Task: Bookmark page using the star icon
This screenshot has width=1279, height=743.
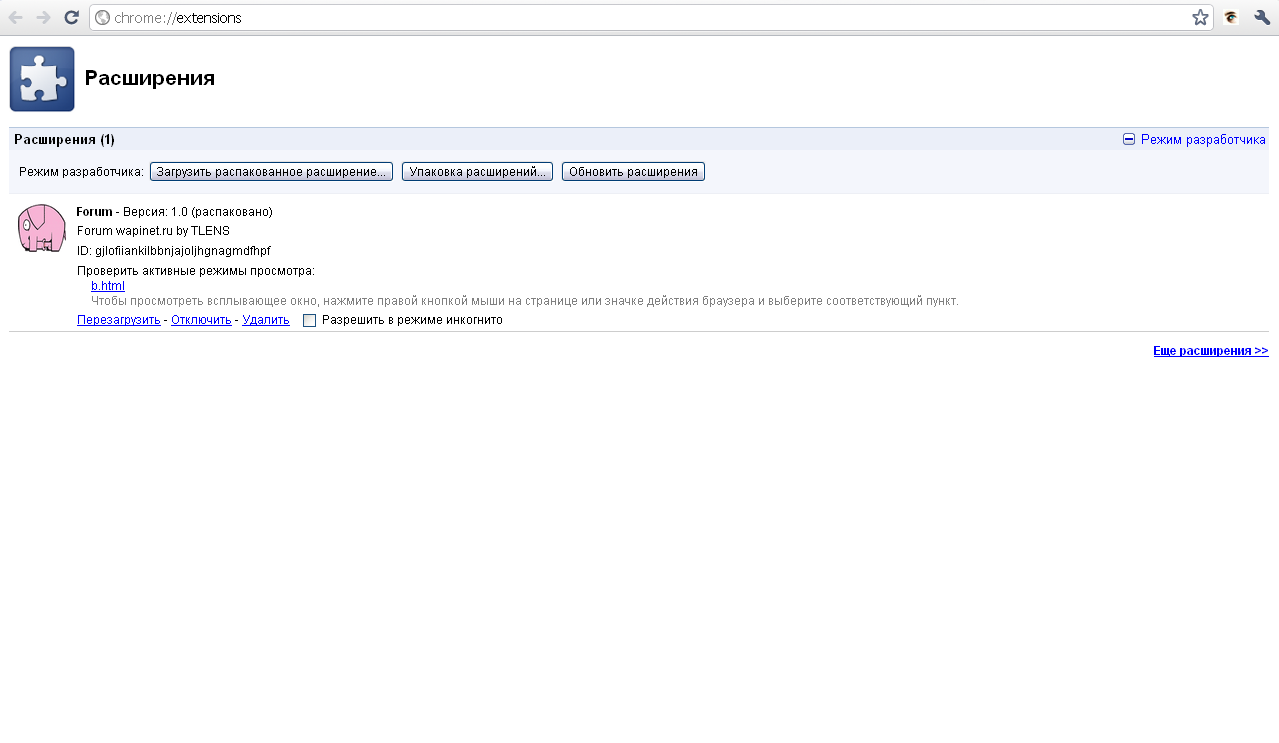Action: (x=1200, y=17)
